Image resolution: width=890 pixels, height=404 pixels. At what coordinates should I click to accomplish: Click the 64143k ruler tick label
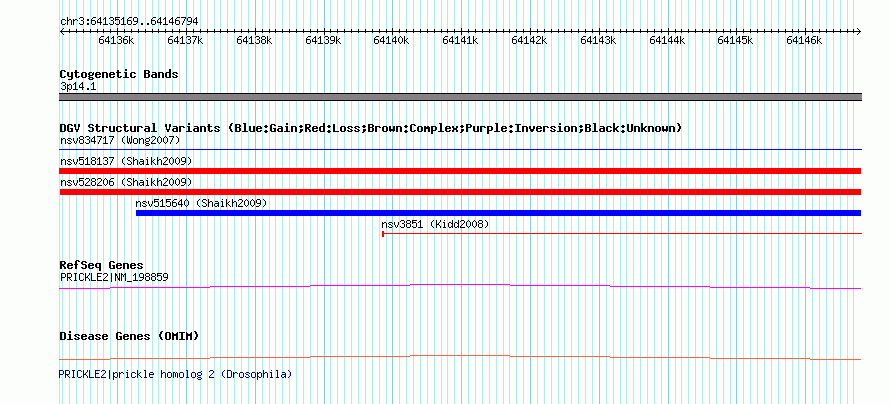click(x=598, y=41)
